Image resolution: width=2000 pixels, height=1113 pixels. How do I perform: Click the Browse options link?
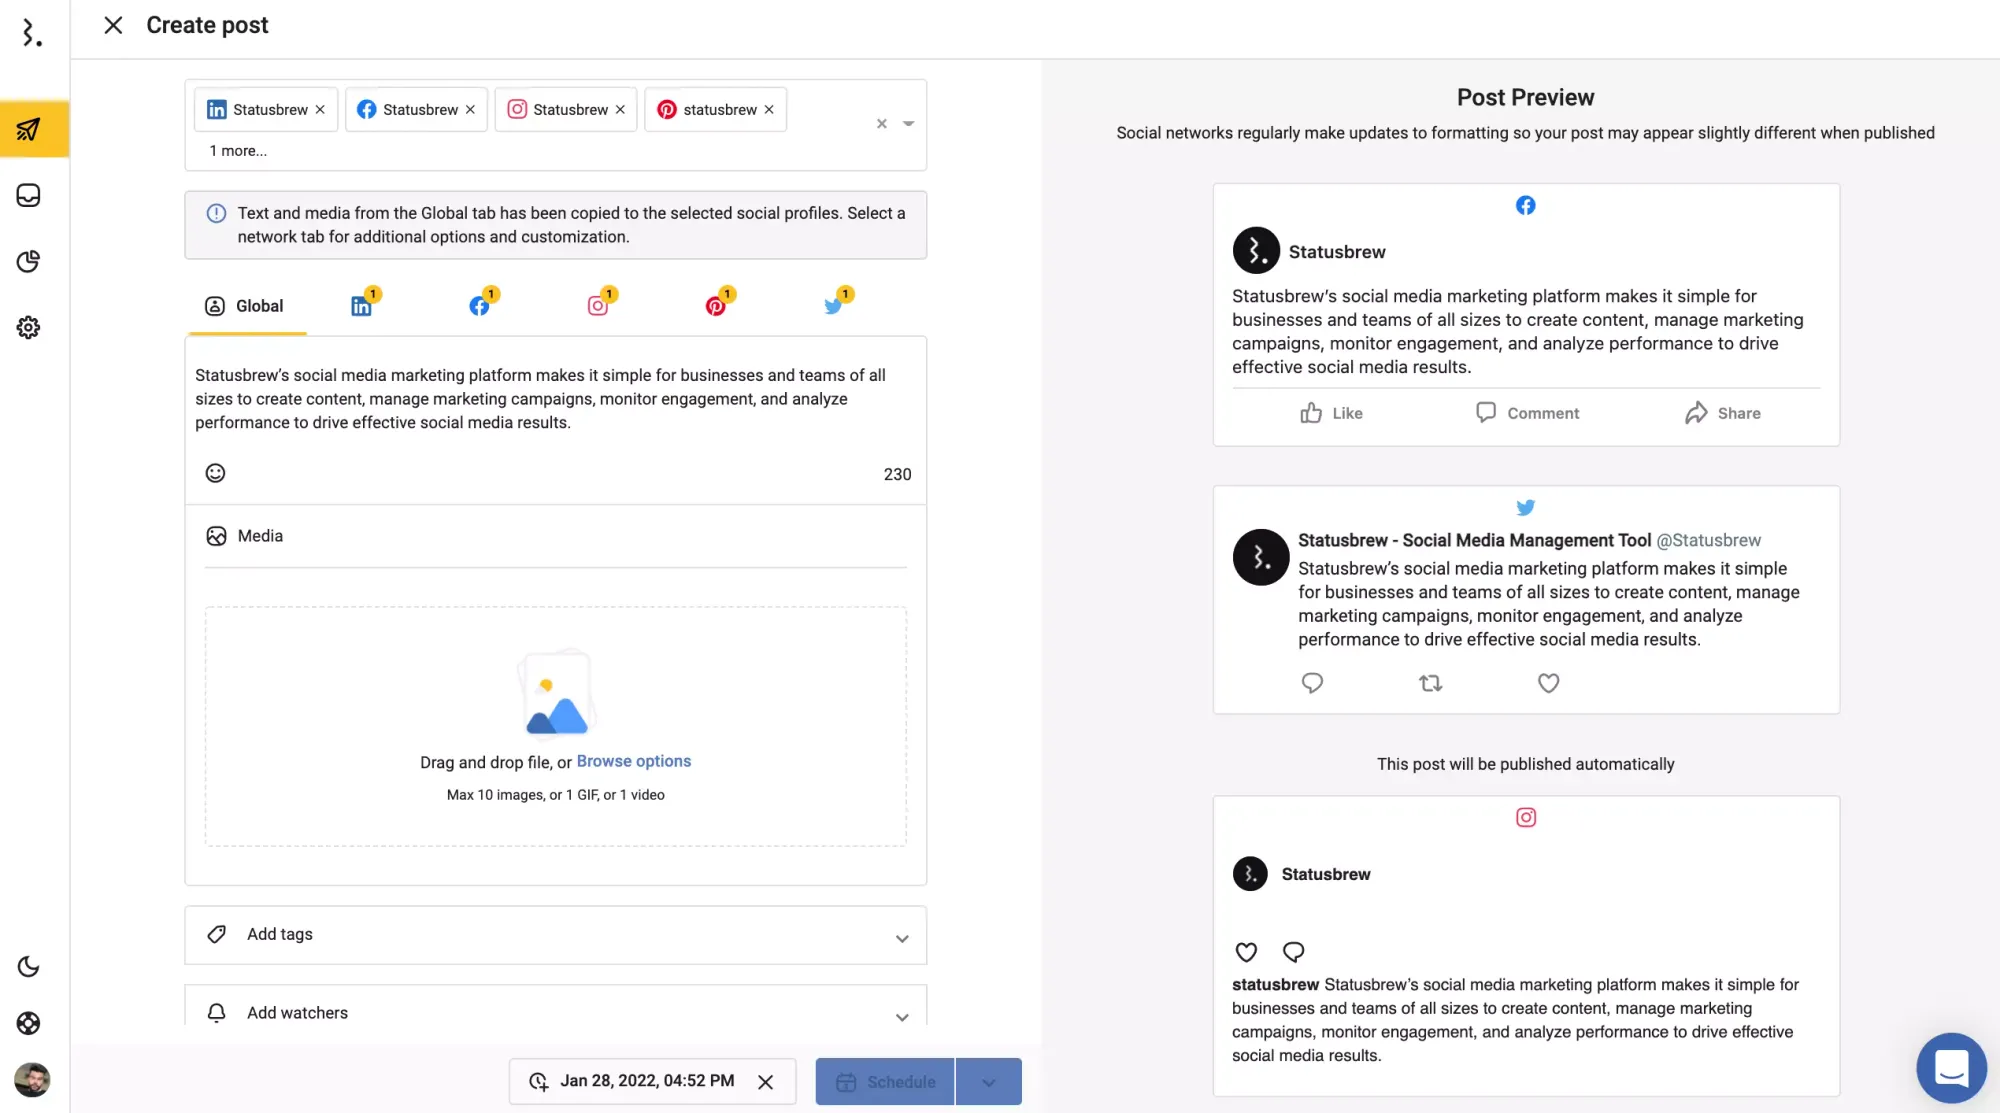pyautogui.click(x=634, y=761)
